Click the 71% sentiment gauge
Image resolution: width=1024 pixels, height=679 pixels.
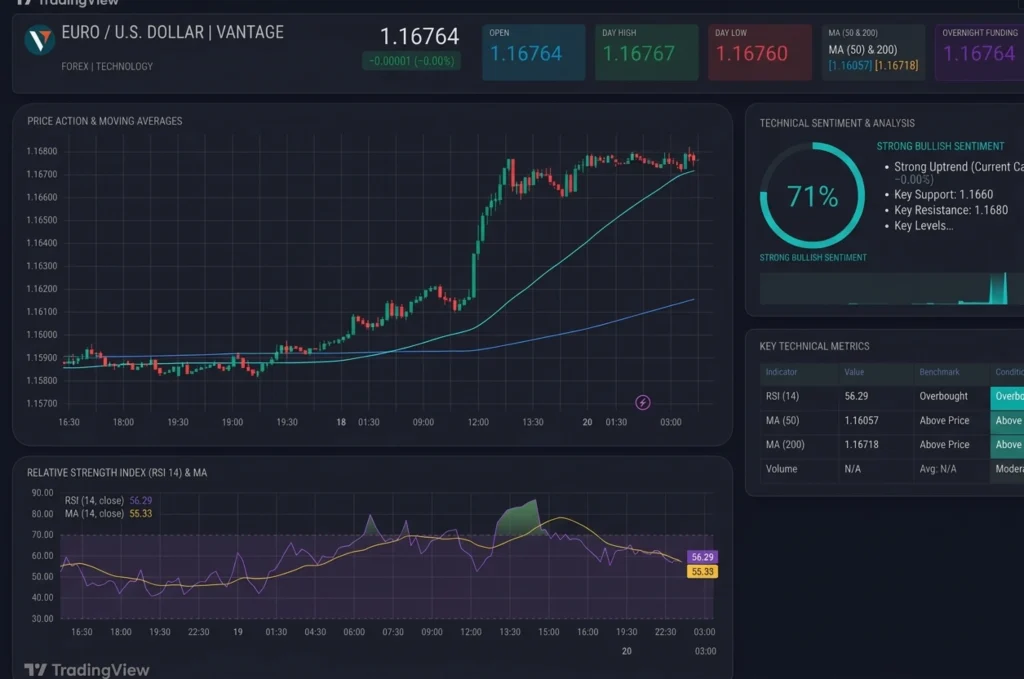[812, 195]
